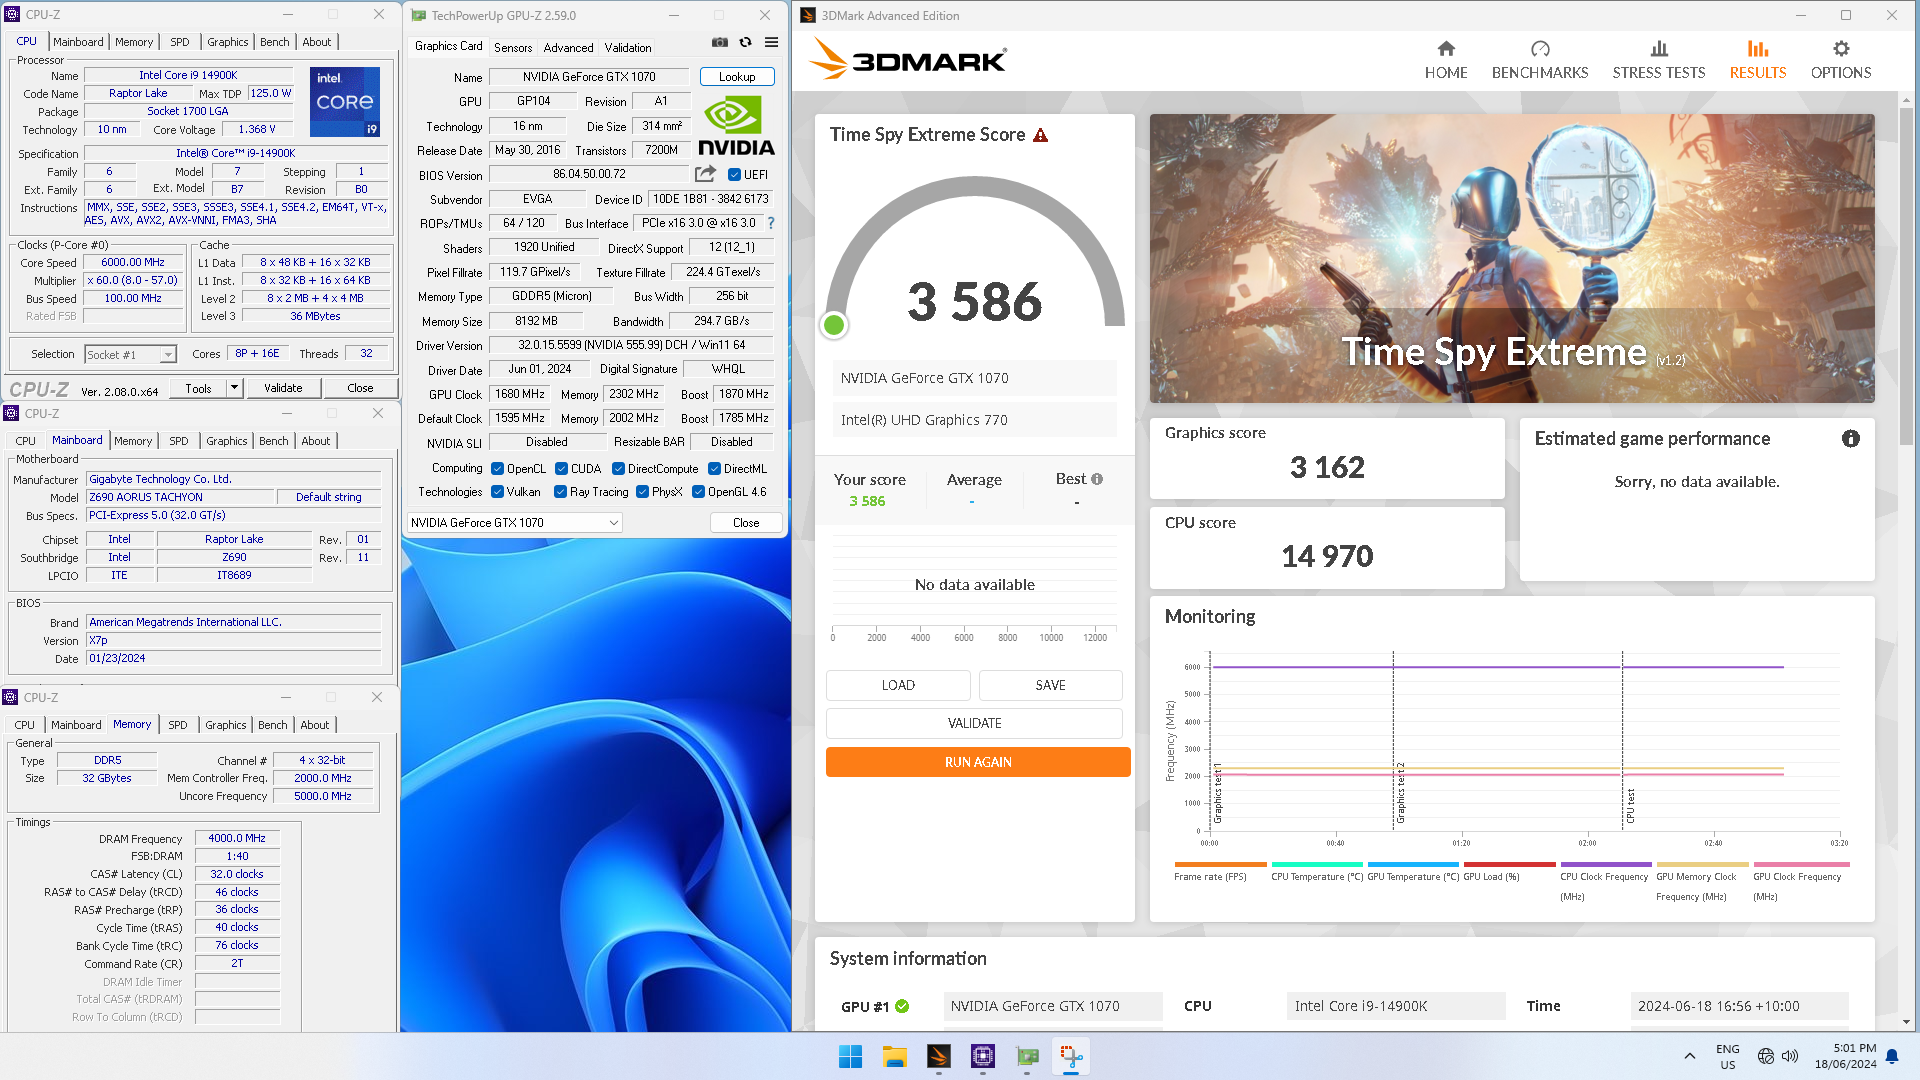Click the LOAD button in 3DMark
This screenshot has height=1080, width=1920.
(898, 685)
